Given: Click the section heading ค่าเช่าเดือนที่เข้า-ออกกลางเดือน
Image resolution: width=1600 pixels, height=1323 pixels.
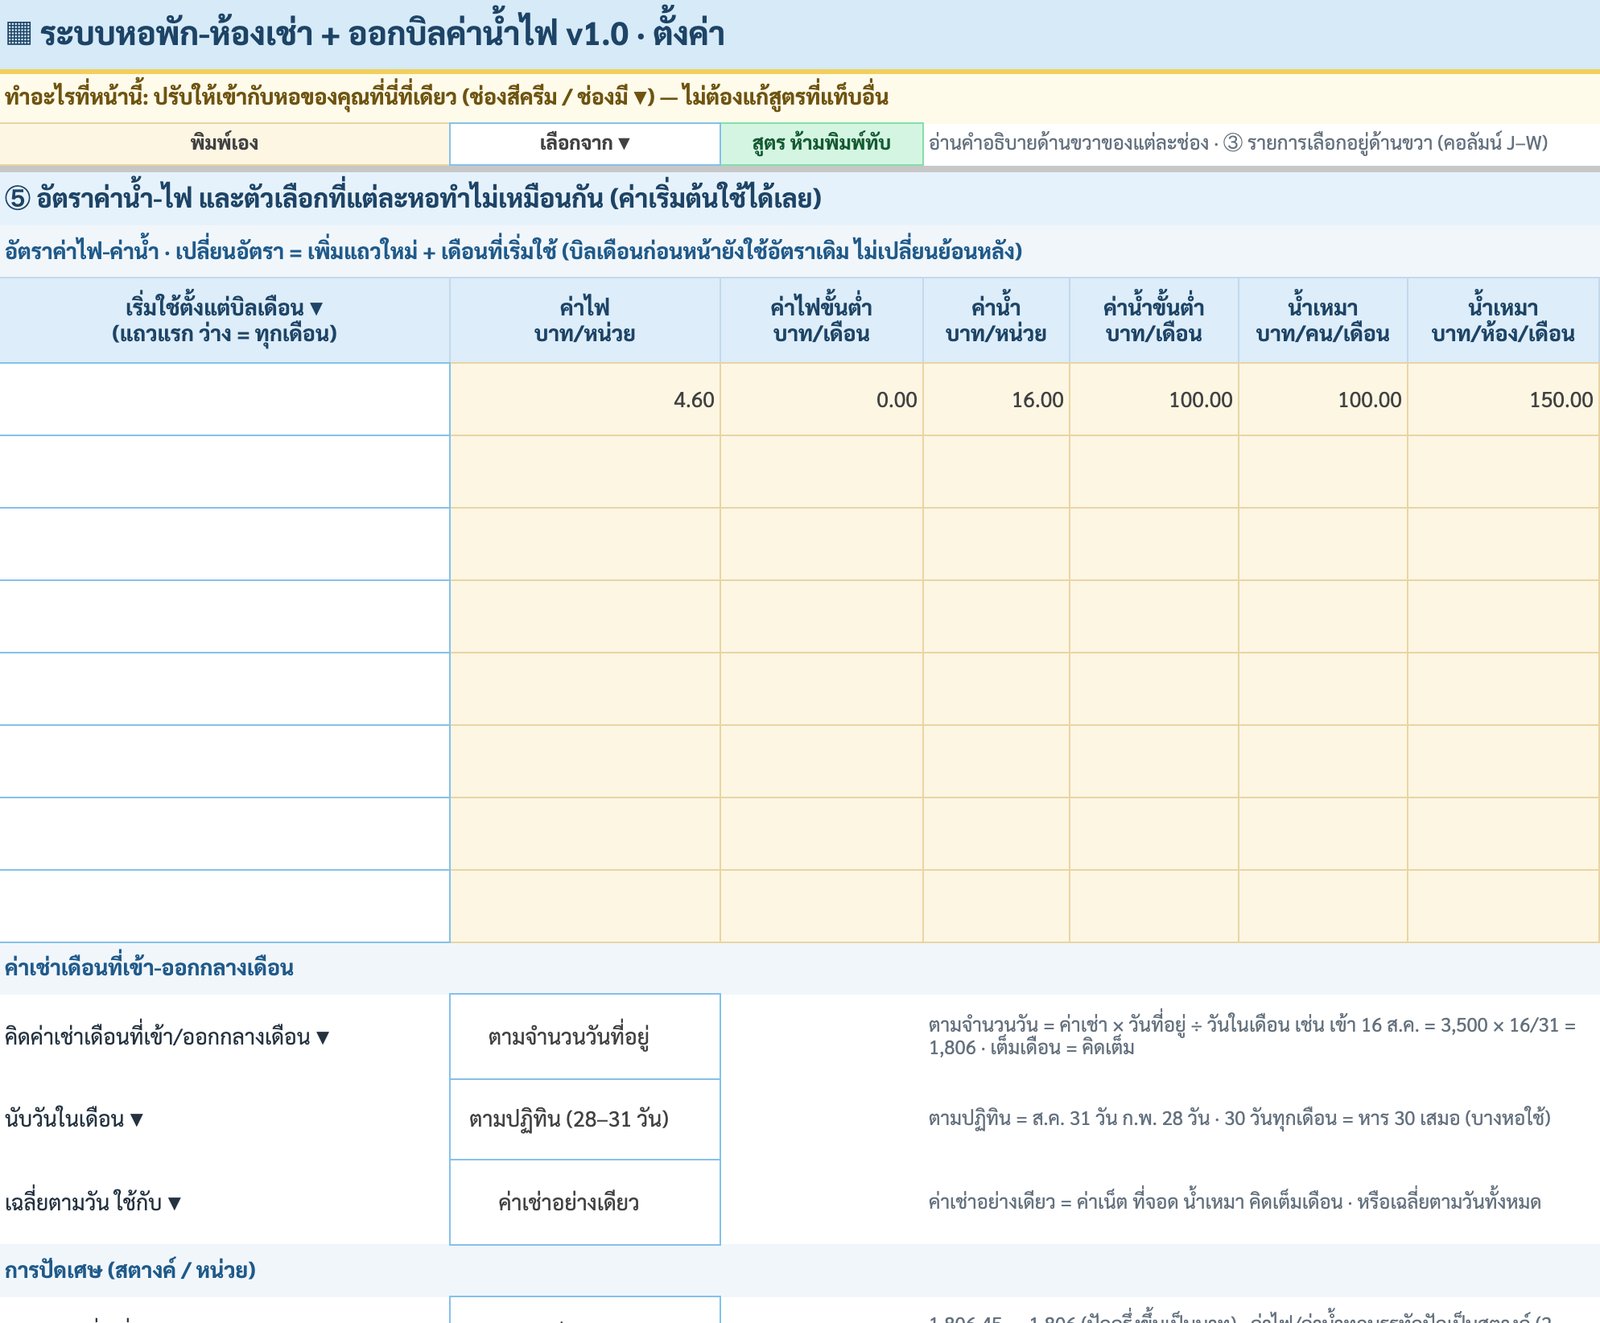Looking at the screenshot, I should 149,968.
